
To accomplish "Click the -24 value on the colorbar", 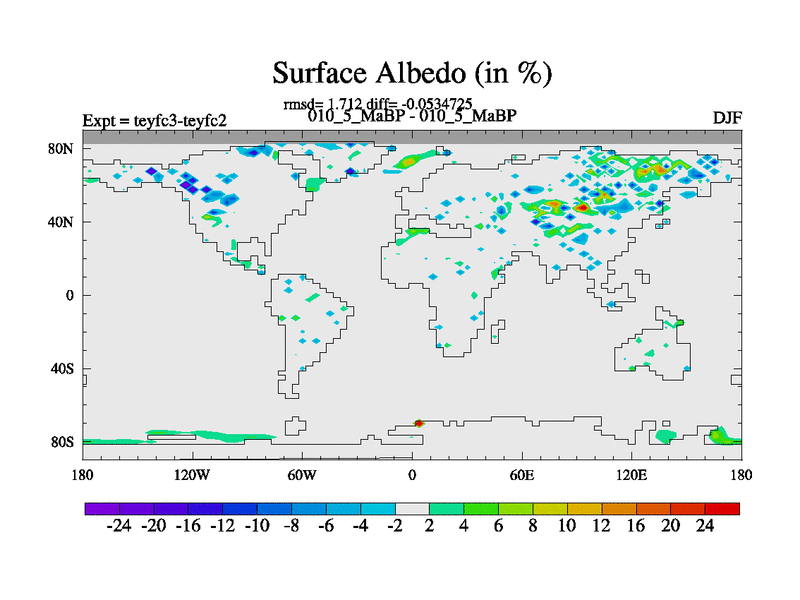I will 119,527.
